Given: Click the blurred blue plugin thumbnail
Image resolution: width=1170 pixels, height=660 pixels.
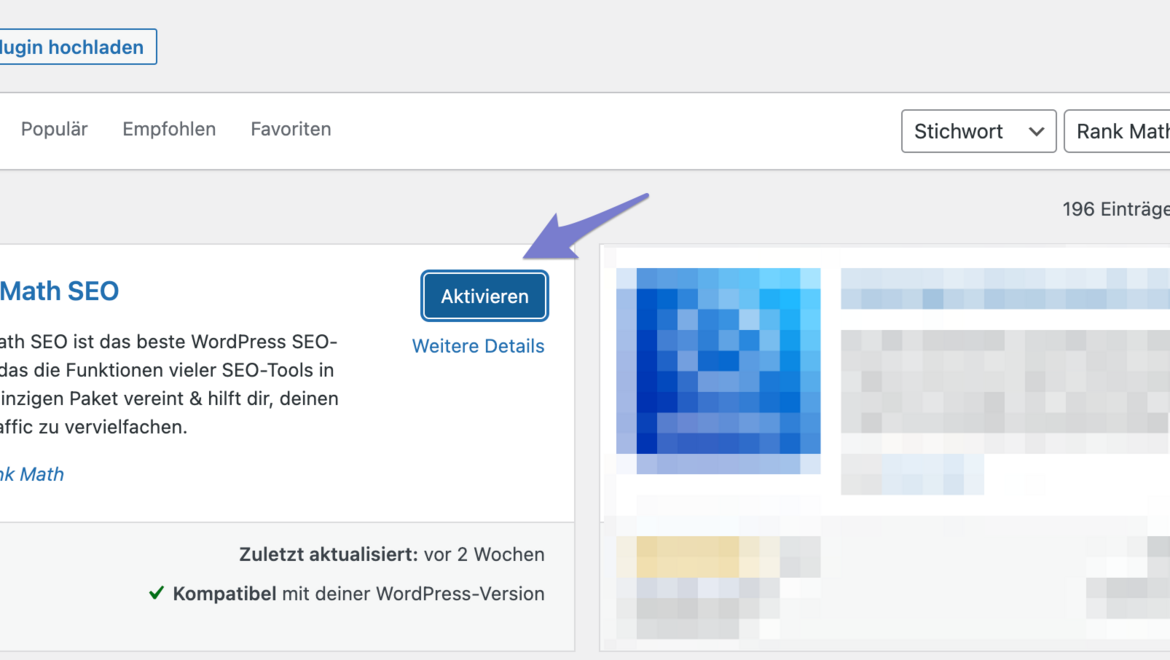Looking at the screenshot, I should (x=718, y=371).
